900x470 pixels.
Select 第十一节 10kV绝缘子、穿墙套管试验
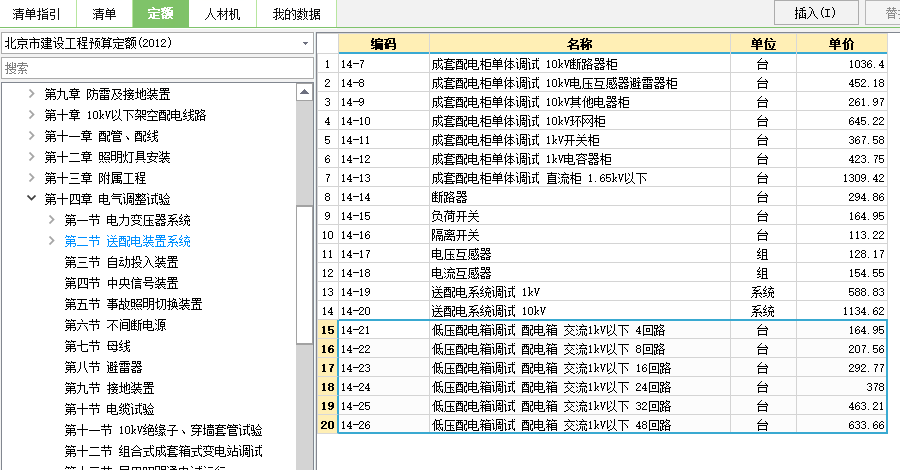point(163,430)
